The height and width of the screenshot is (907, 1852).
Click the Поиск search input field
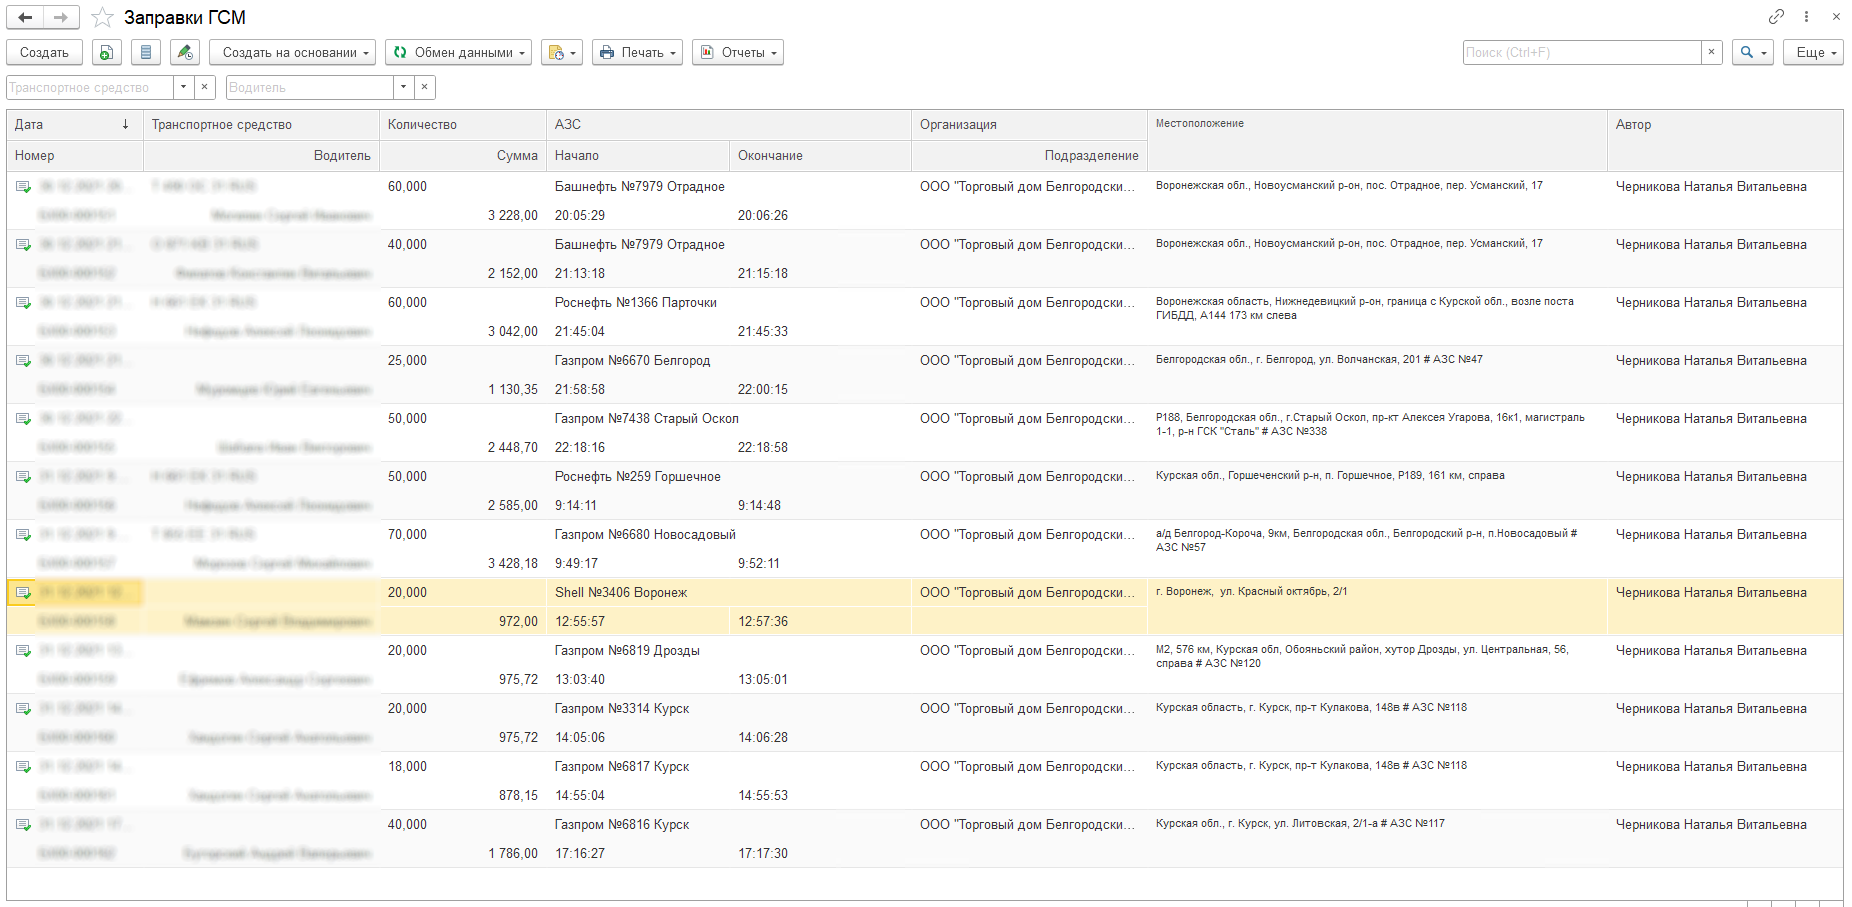tap(1581, 52)
